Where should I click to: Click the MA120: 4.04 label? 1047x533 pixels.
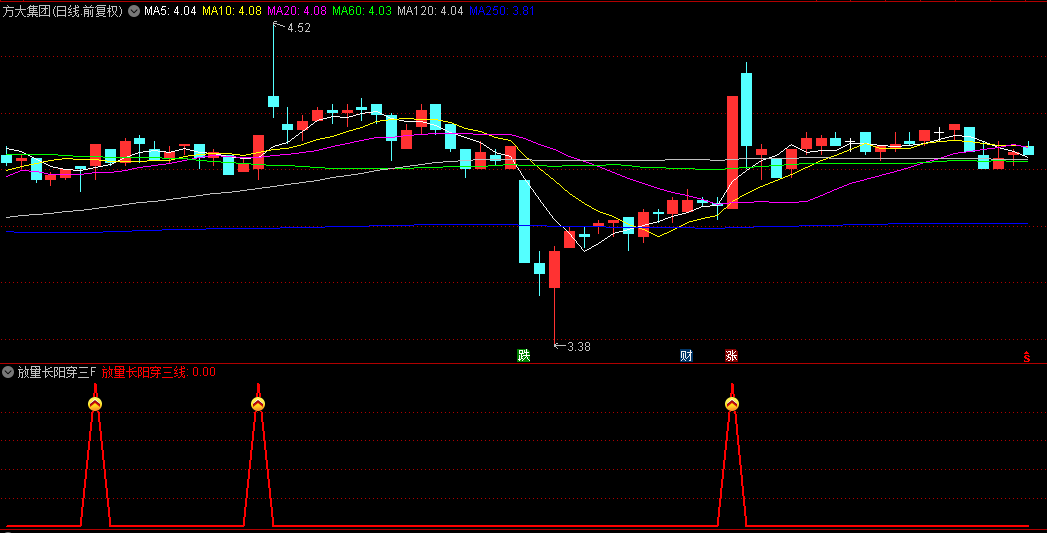430,11
